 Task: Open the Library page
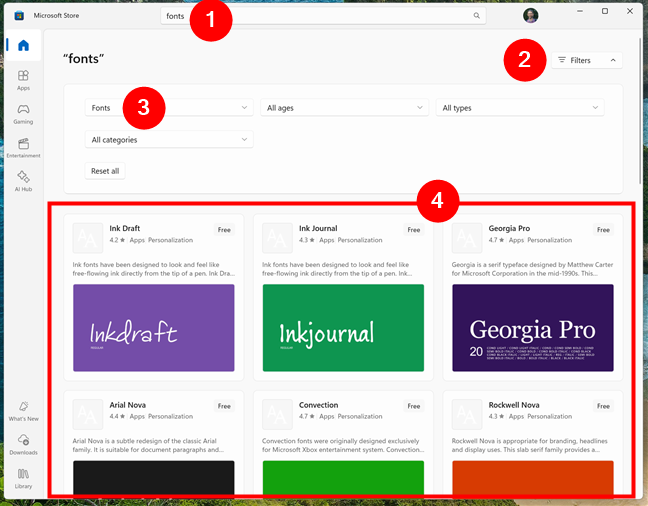(x=24, y=478)
